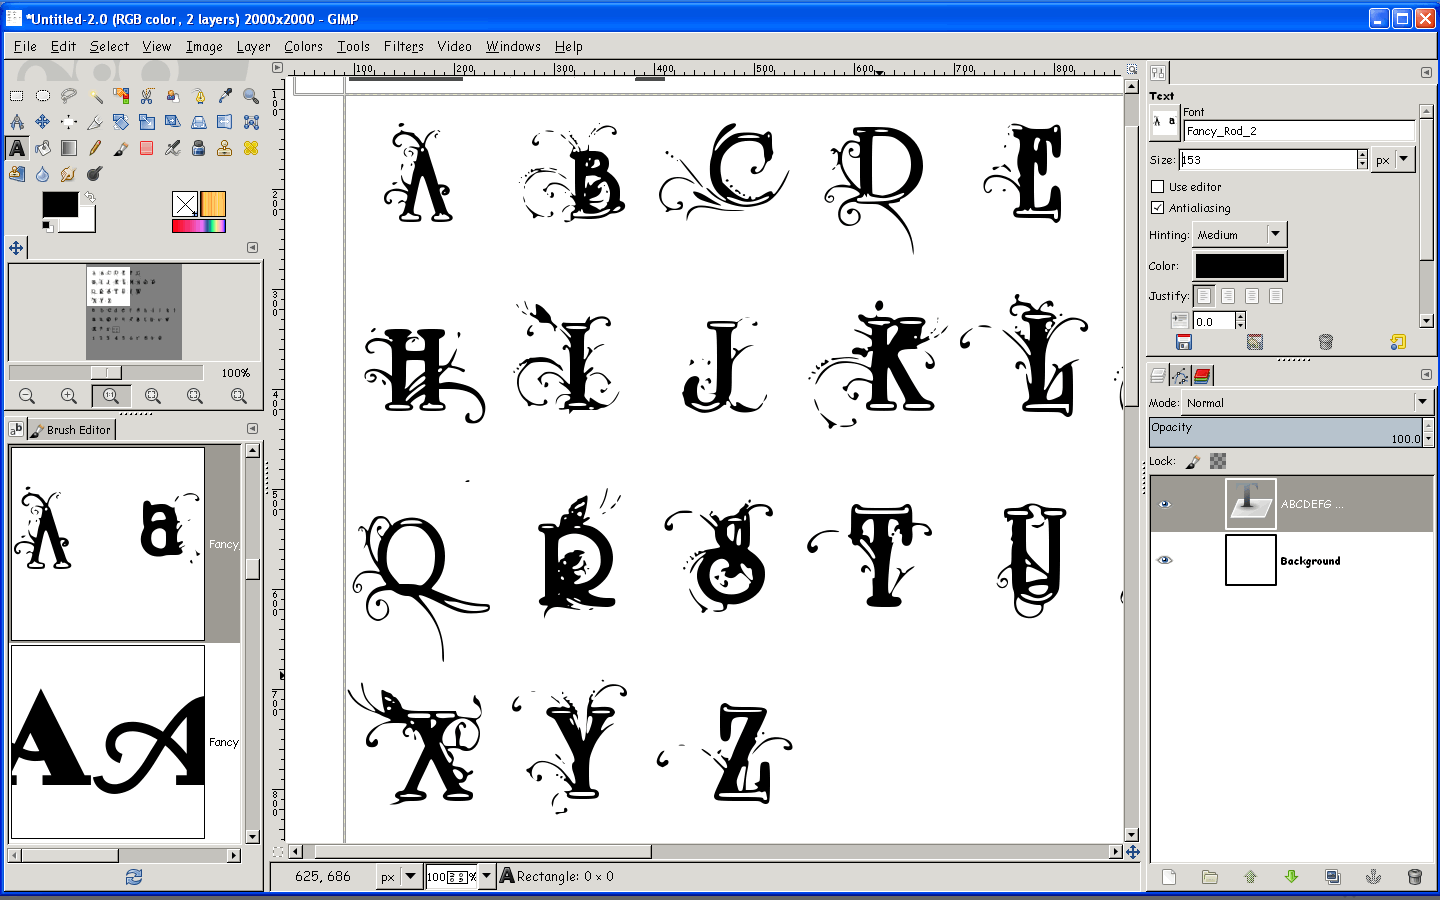Reset tool options to defaults
The image size is (1440, 900).
[x=1398, y=342]
